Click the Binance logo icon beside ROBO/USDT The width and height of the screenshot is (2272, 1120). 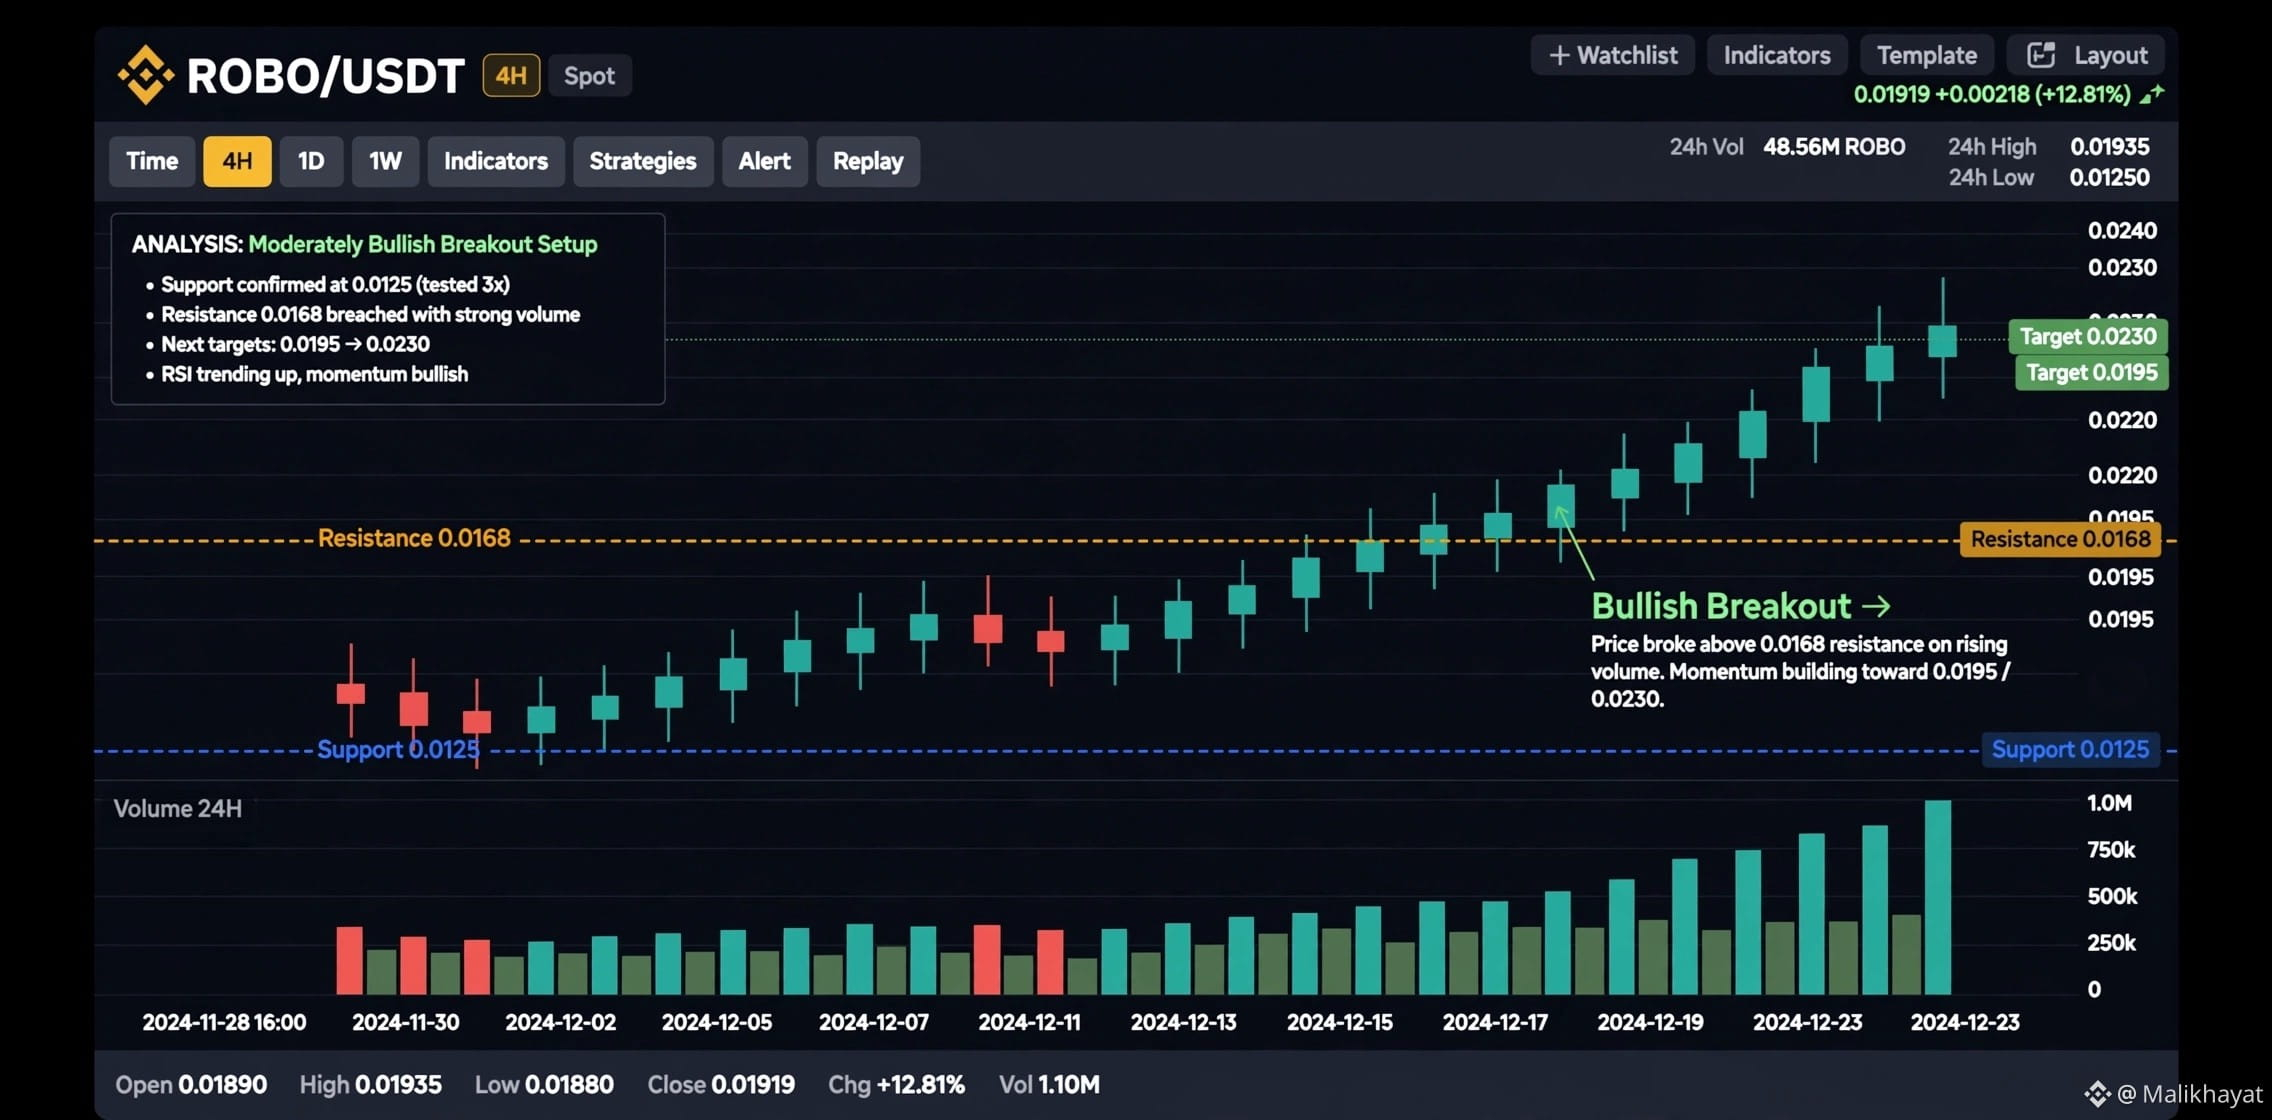tap(146, 75)
